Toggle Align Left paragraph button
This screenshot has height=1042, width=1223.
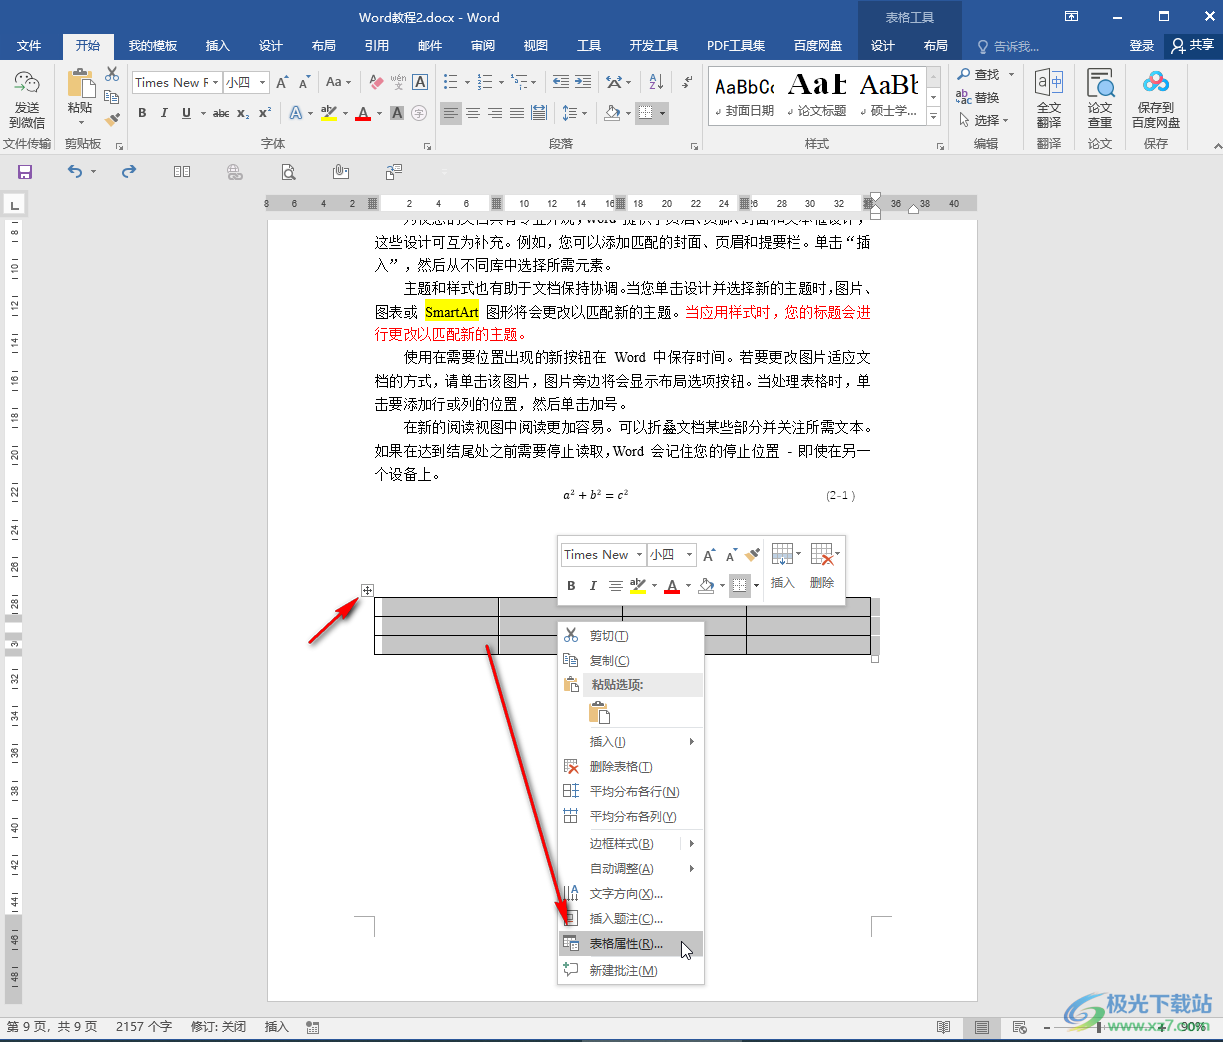pos(451,113)
